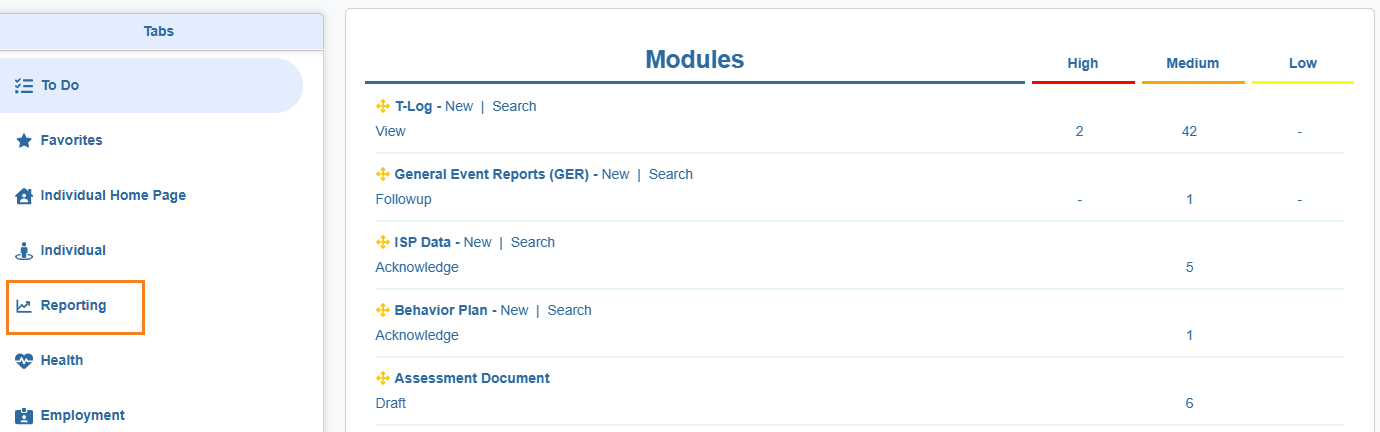Click the Individual Home Page house icon
1380x432 pixels.
(x=25, y=196)
